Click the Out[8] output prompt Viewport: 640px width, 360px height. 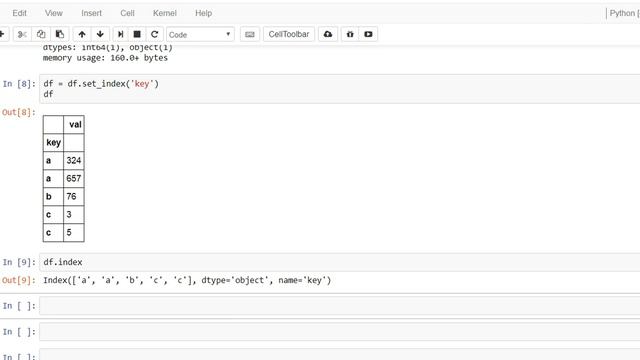tap(19, 112)
